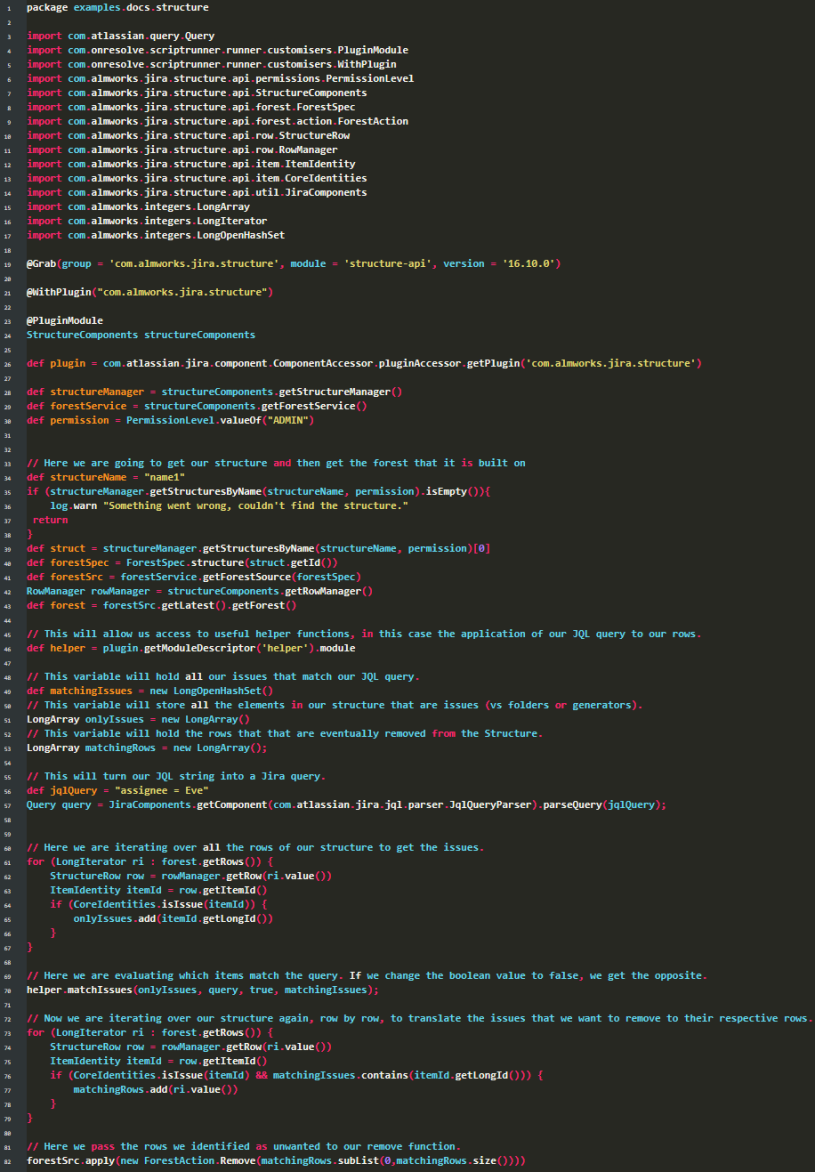Select the "def helper" getModuleDescriptor line

(x=191, y=648)
